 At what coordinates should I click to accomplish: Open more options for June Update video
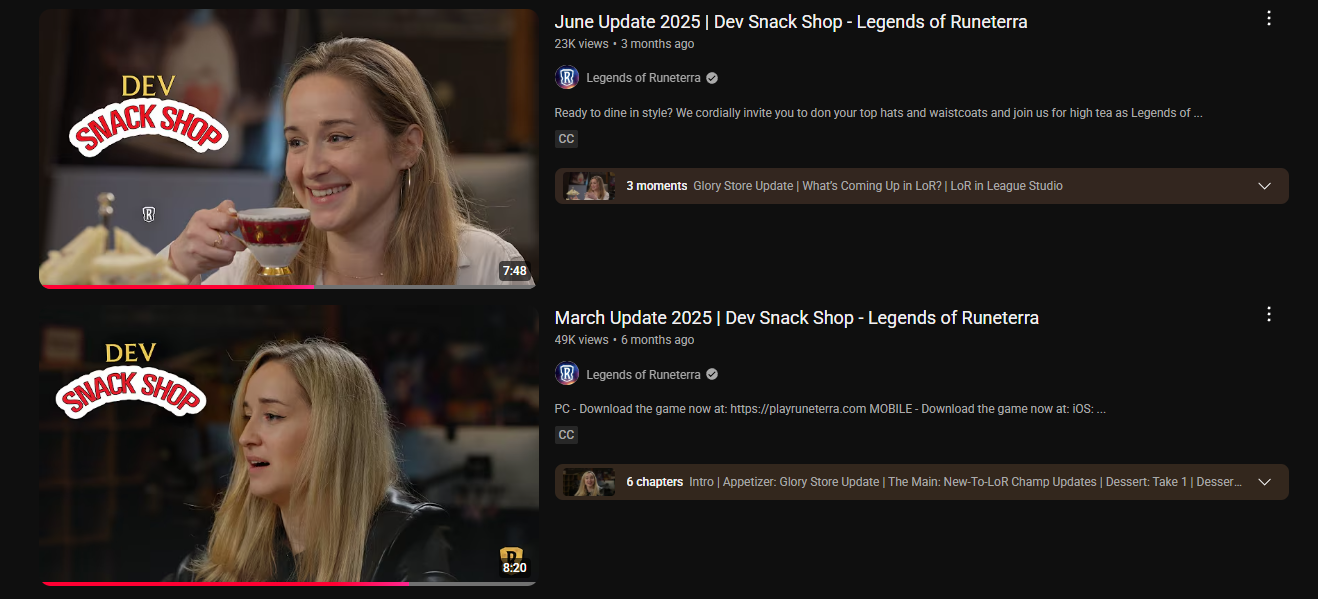pyautogui.click(x=1268, y=18)
